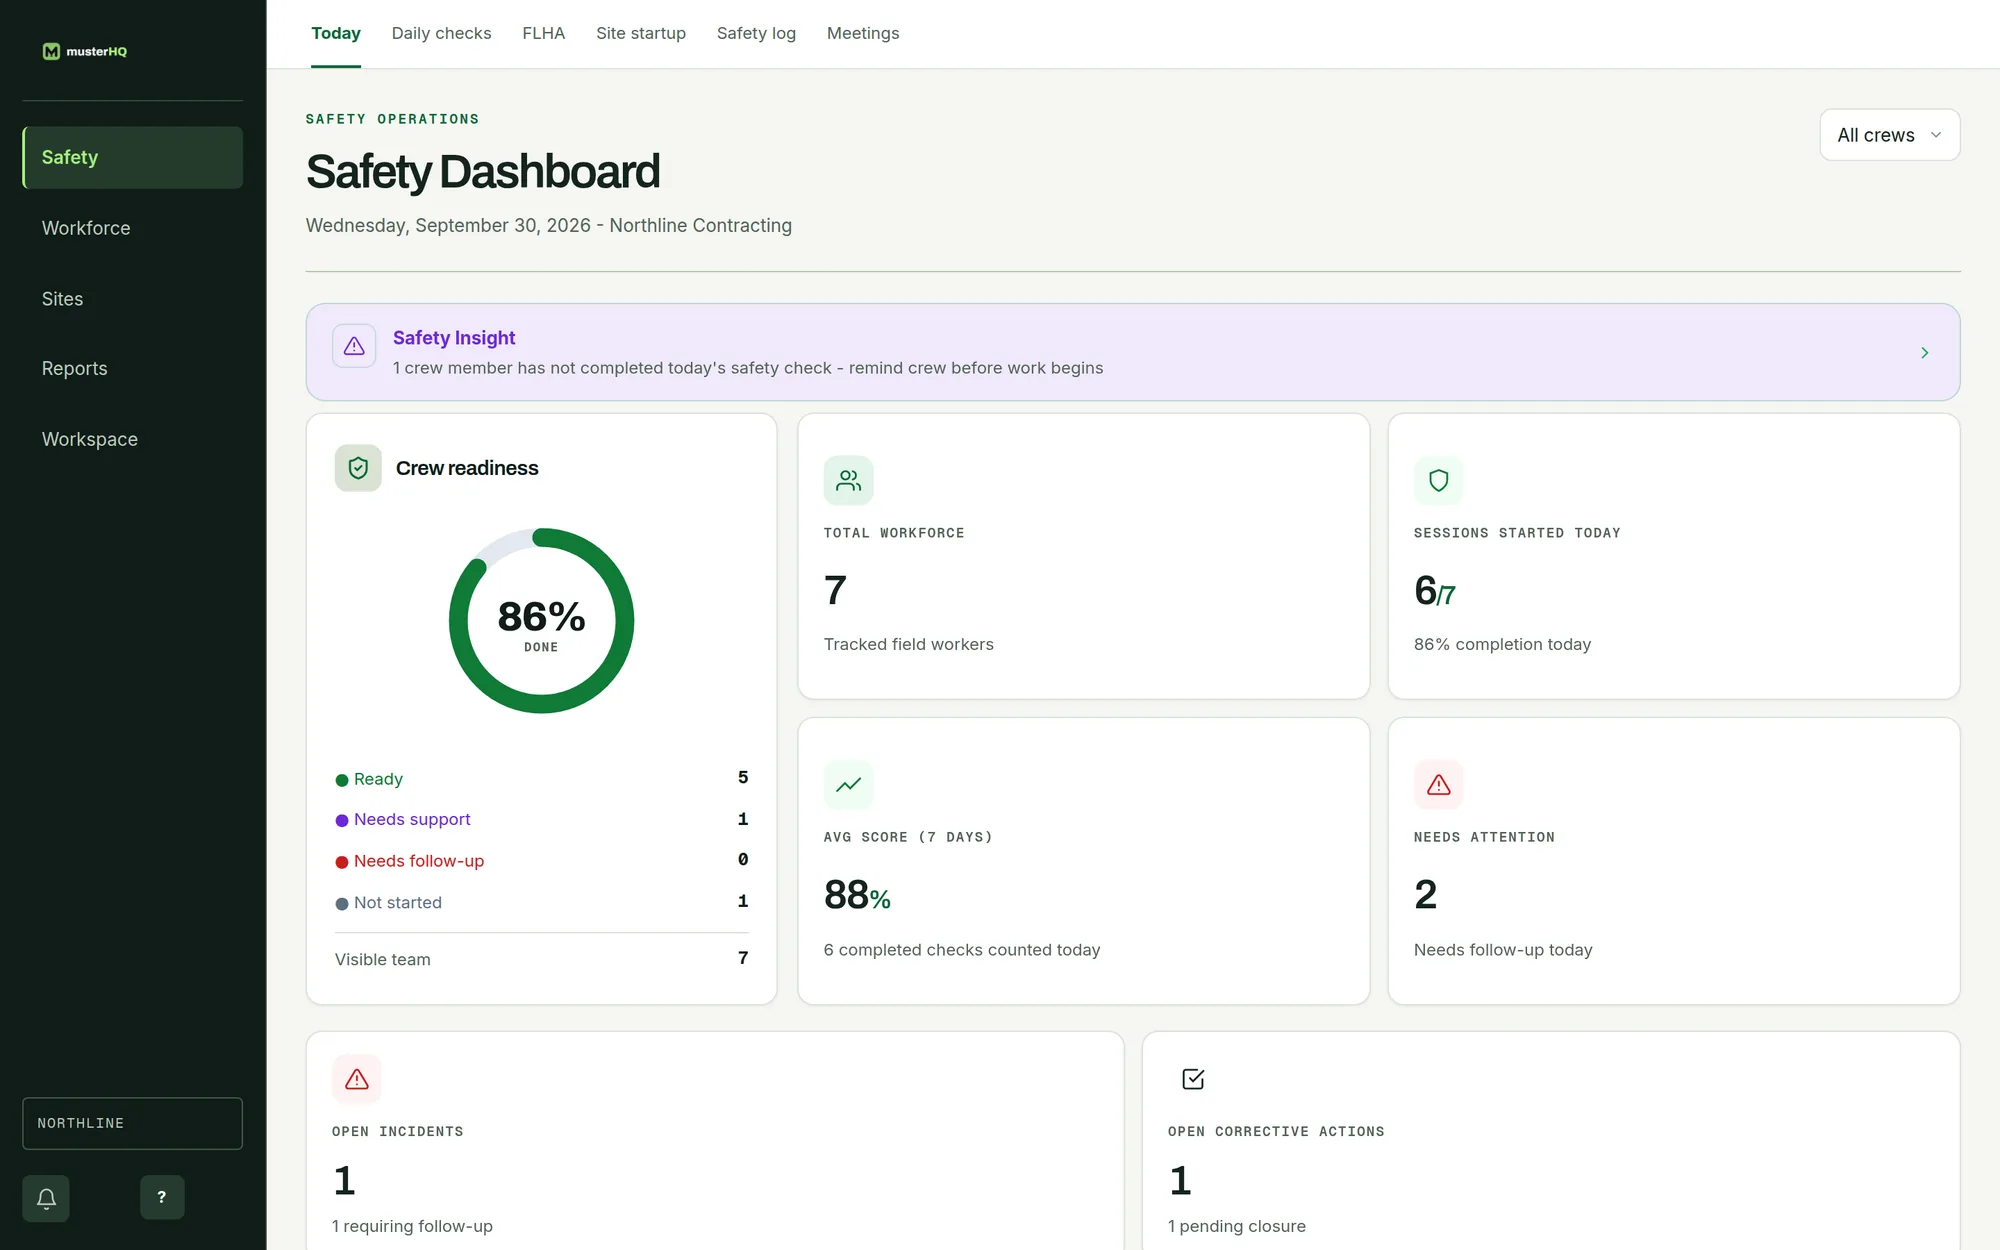The height and width of the screenshot is (1250, 2000).
Task: Click '6 completed checks counted today'
Action: click(x=962, y=950)
